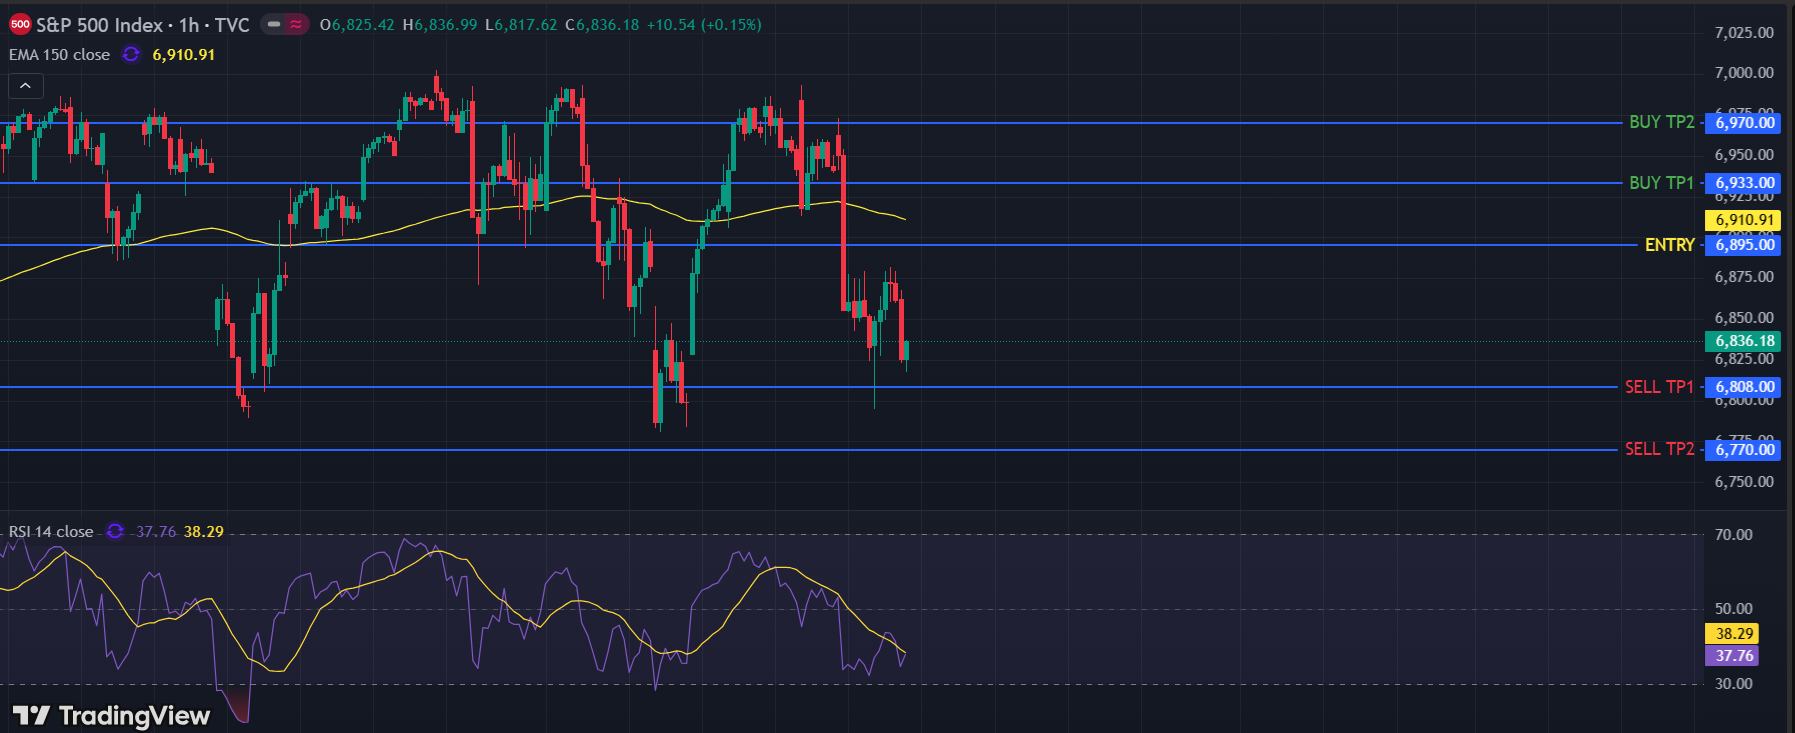This screenshot has width=1795, height=733.
Task: Click the green 6,836.18 current price tag
Action: pos(1745,341)
